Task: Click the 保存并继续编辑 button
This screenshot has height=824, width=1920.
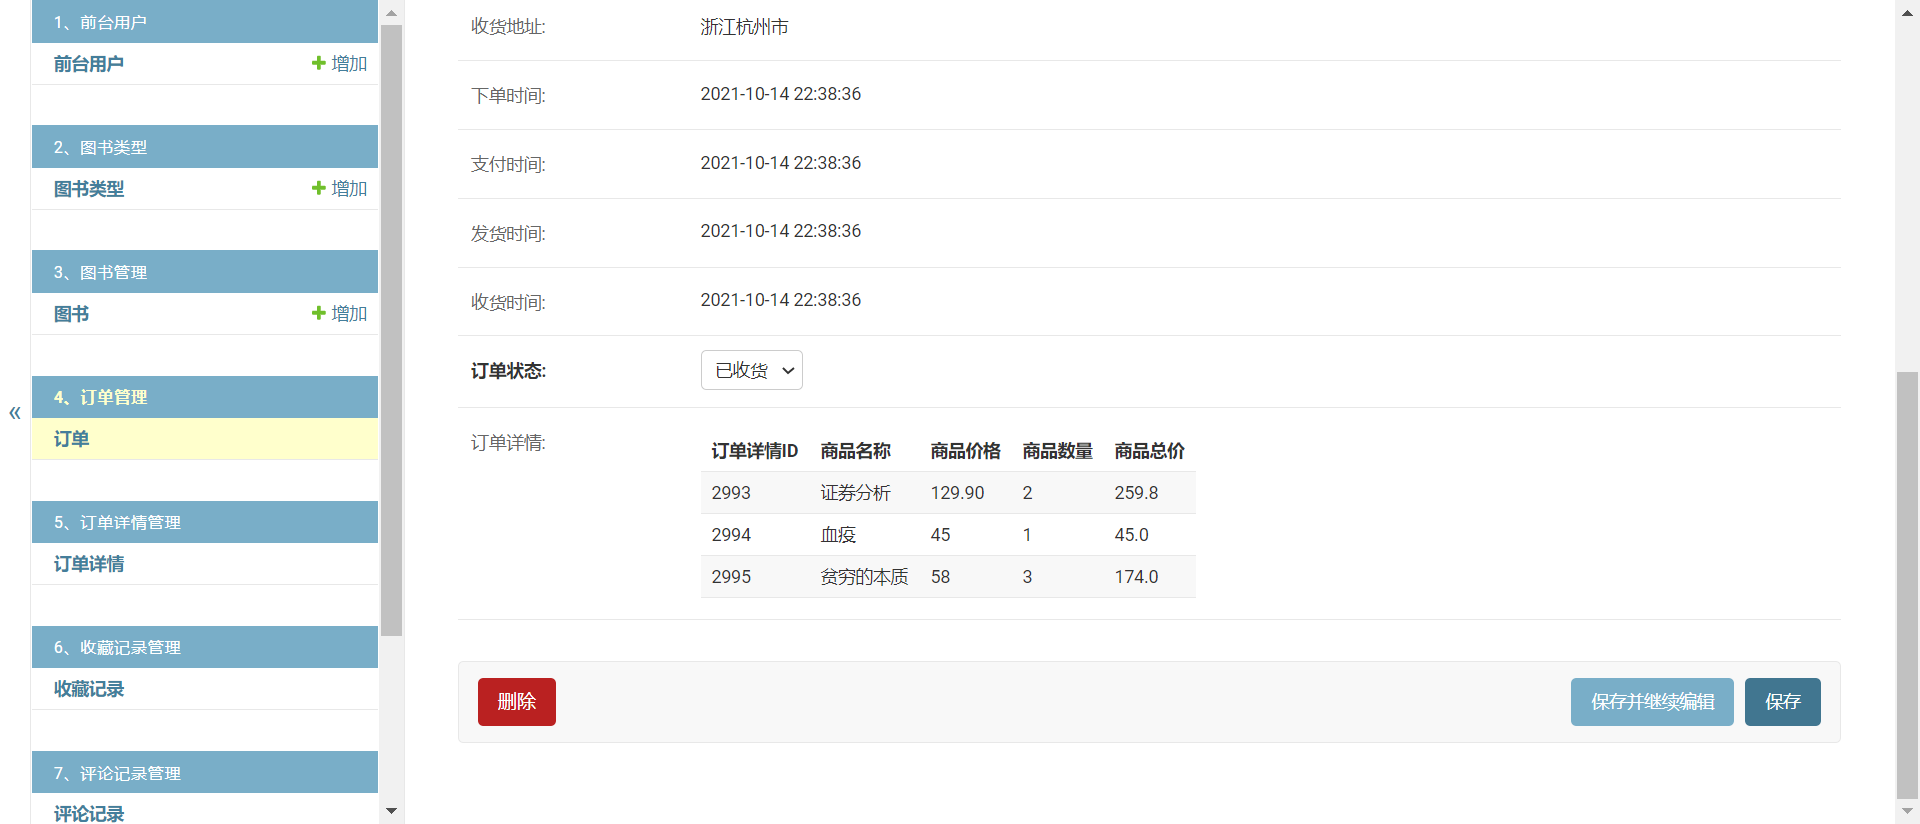Action: (x=1652, y=702)
